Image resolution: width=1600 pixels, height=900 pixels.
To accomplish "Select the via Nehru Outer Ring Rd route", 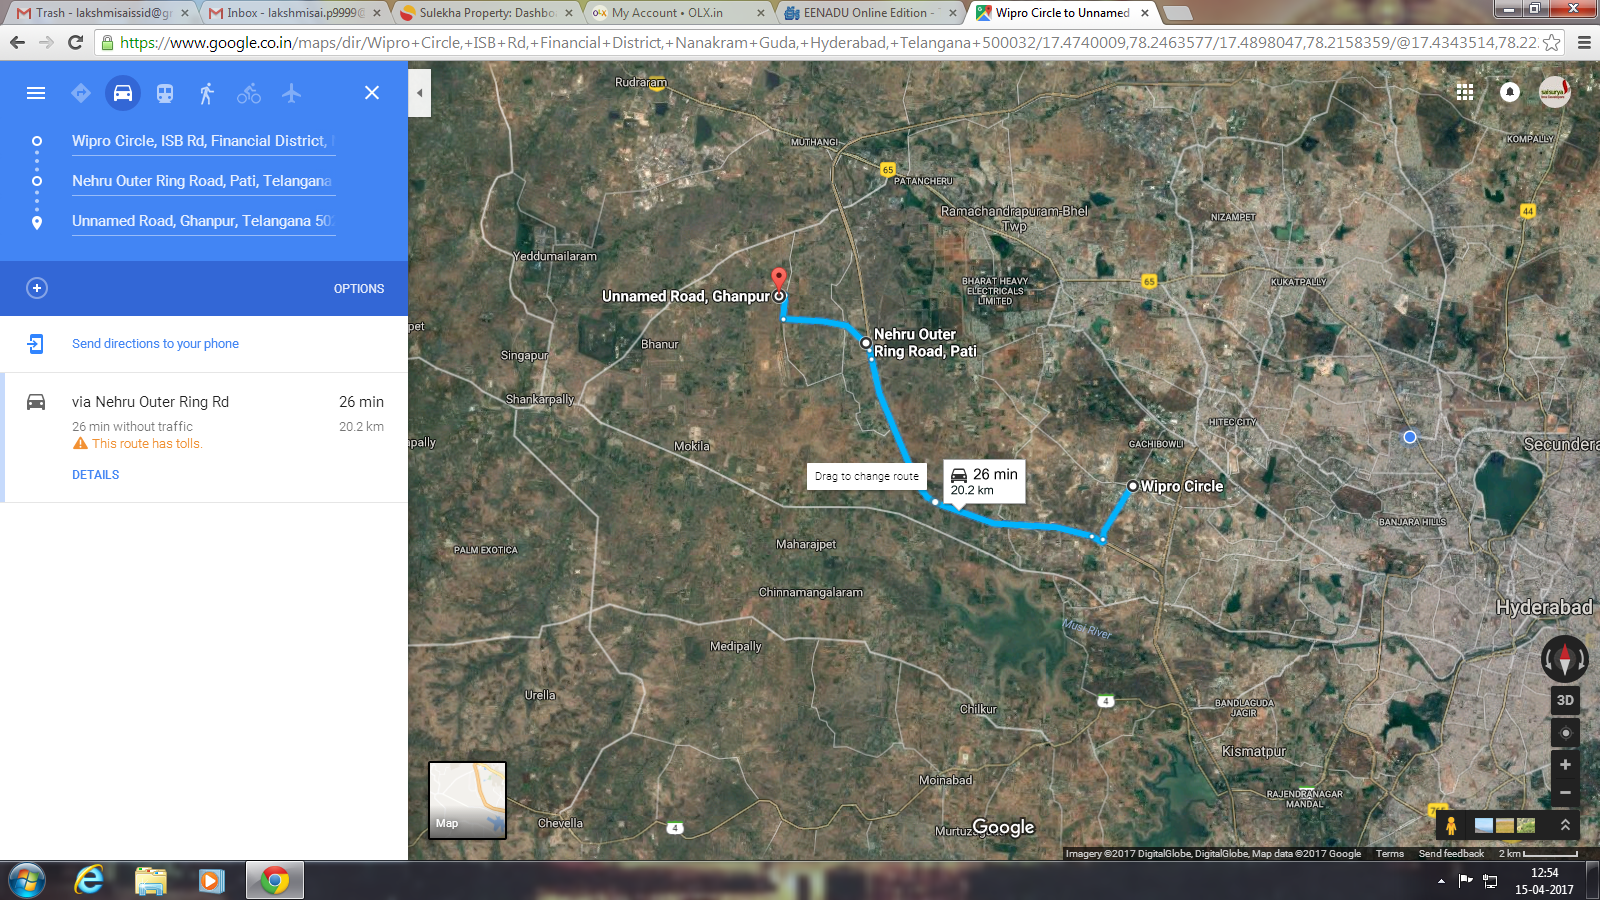I will 204,437.
